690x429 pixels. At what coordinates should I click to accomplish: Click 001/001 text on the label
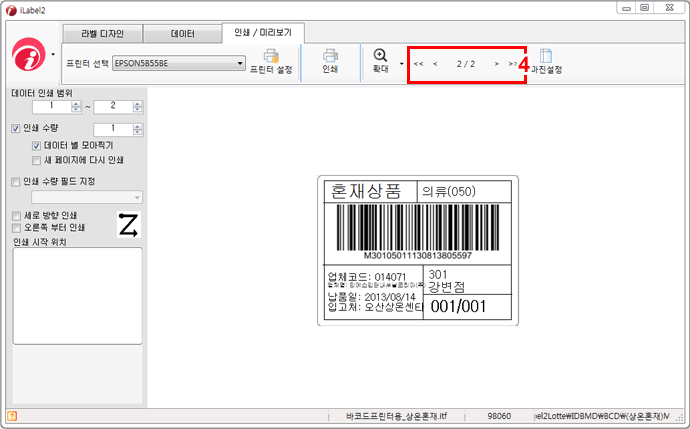tap(458, 306)
